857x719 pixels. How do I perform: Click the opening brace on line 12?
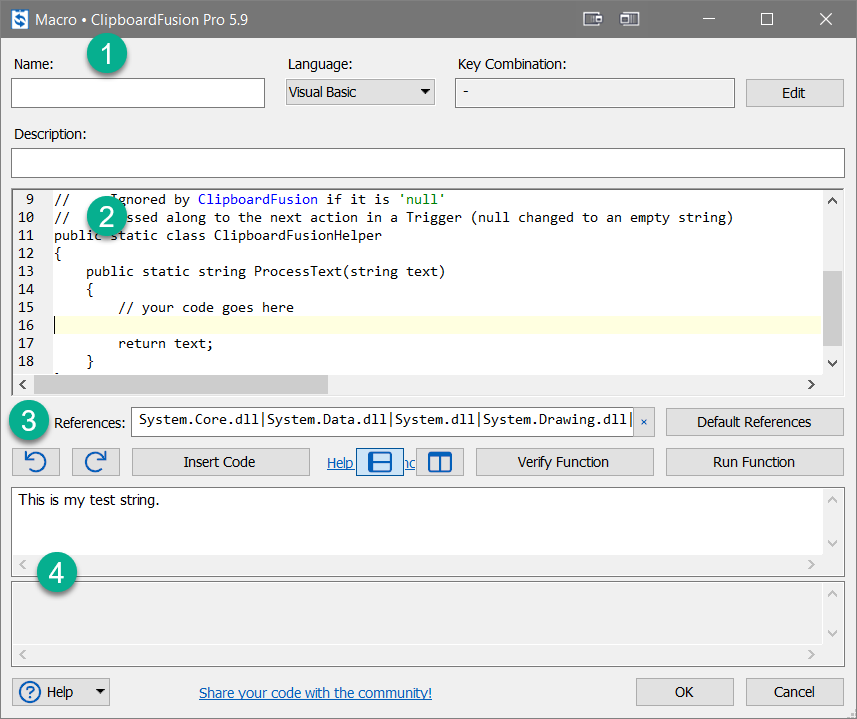point(58,254)
